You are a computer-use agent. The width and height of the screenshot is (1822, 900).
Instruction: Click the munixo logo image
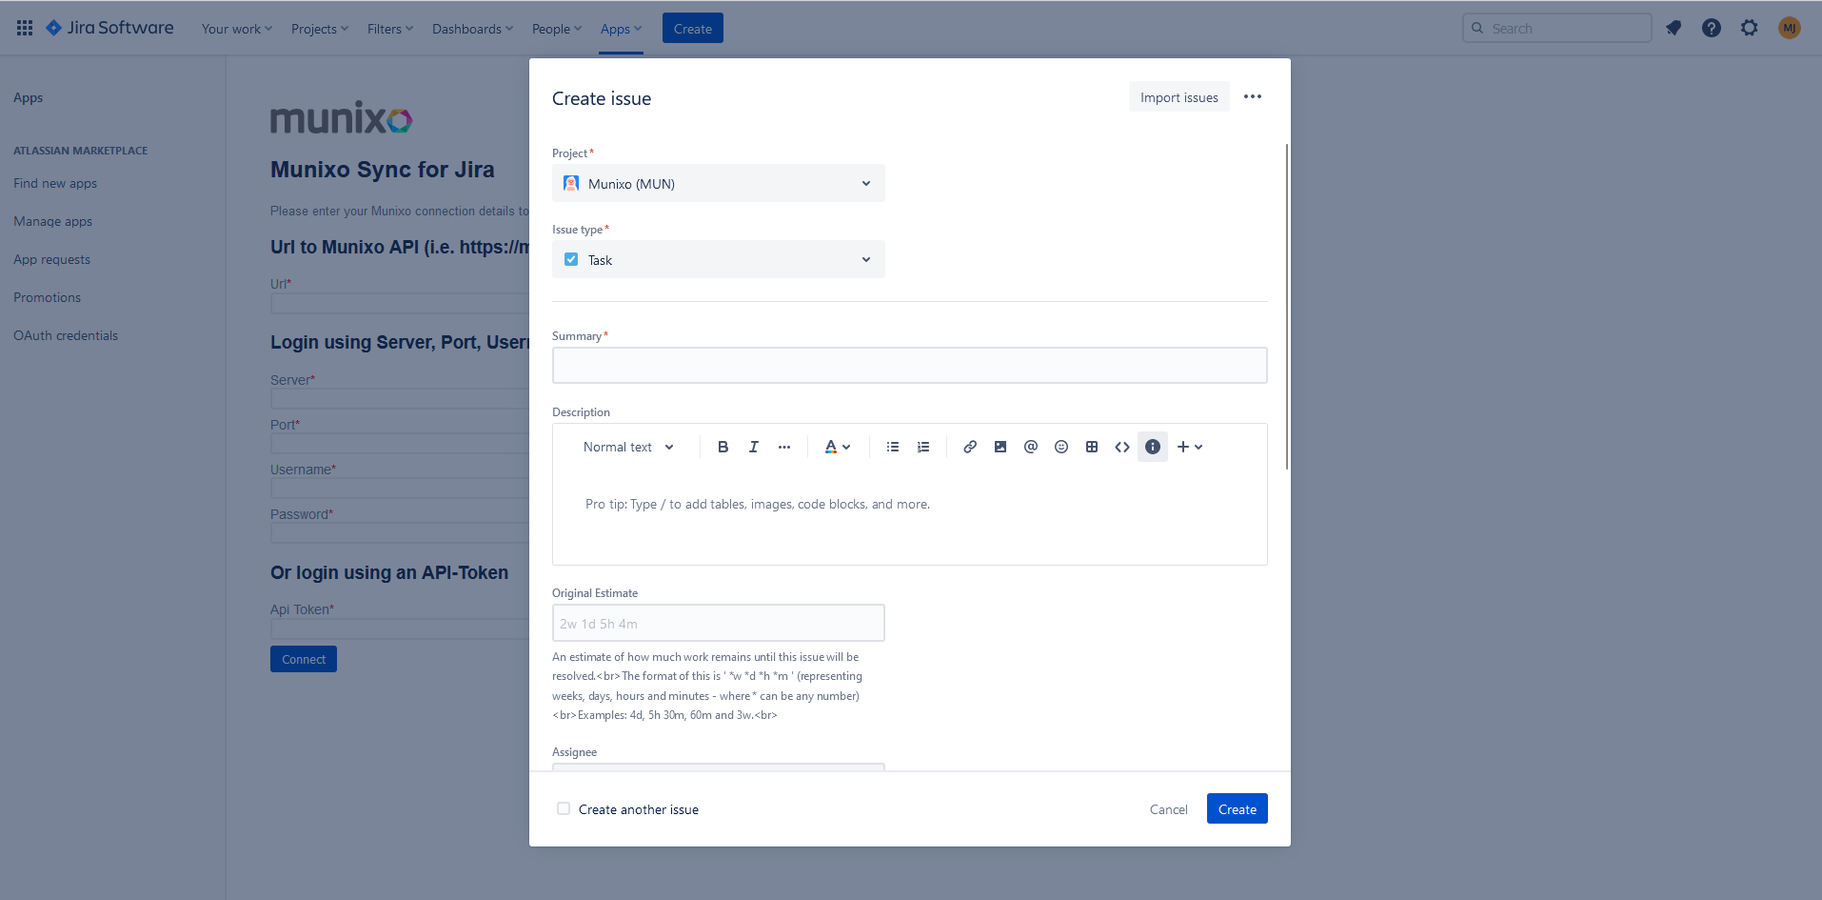pyautogui.click(x=341, y=118)
